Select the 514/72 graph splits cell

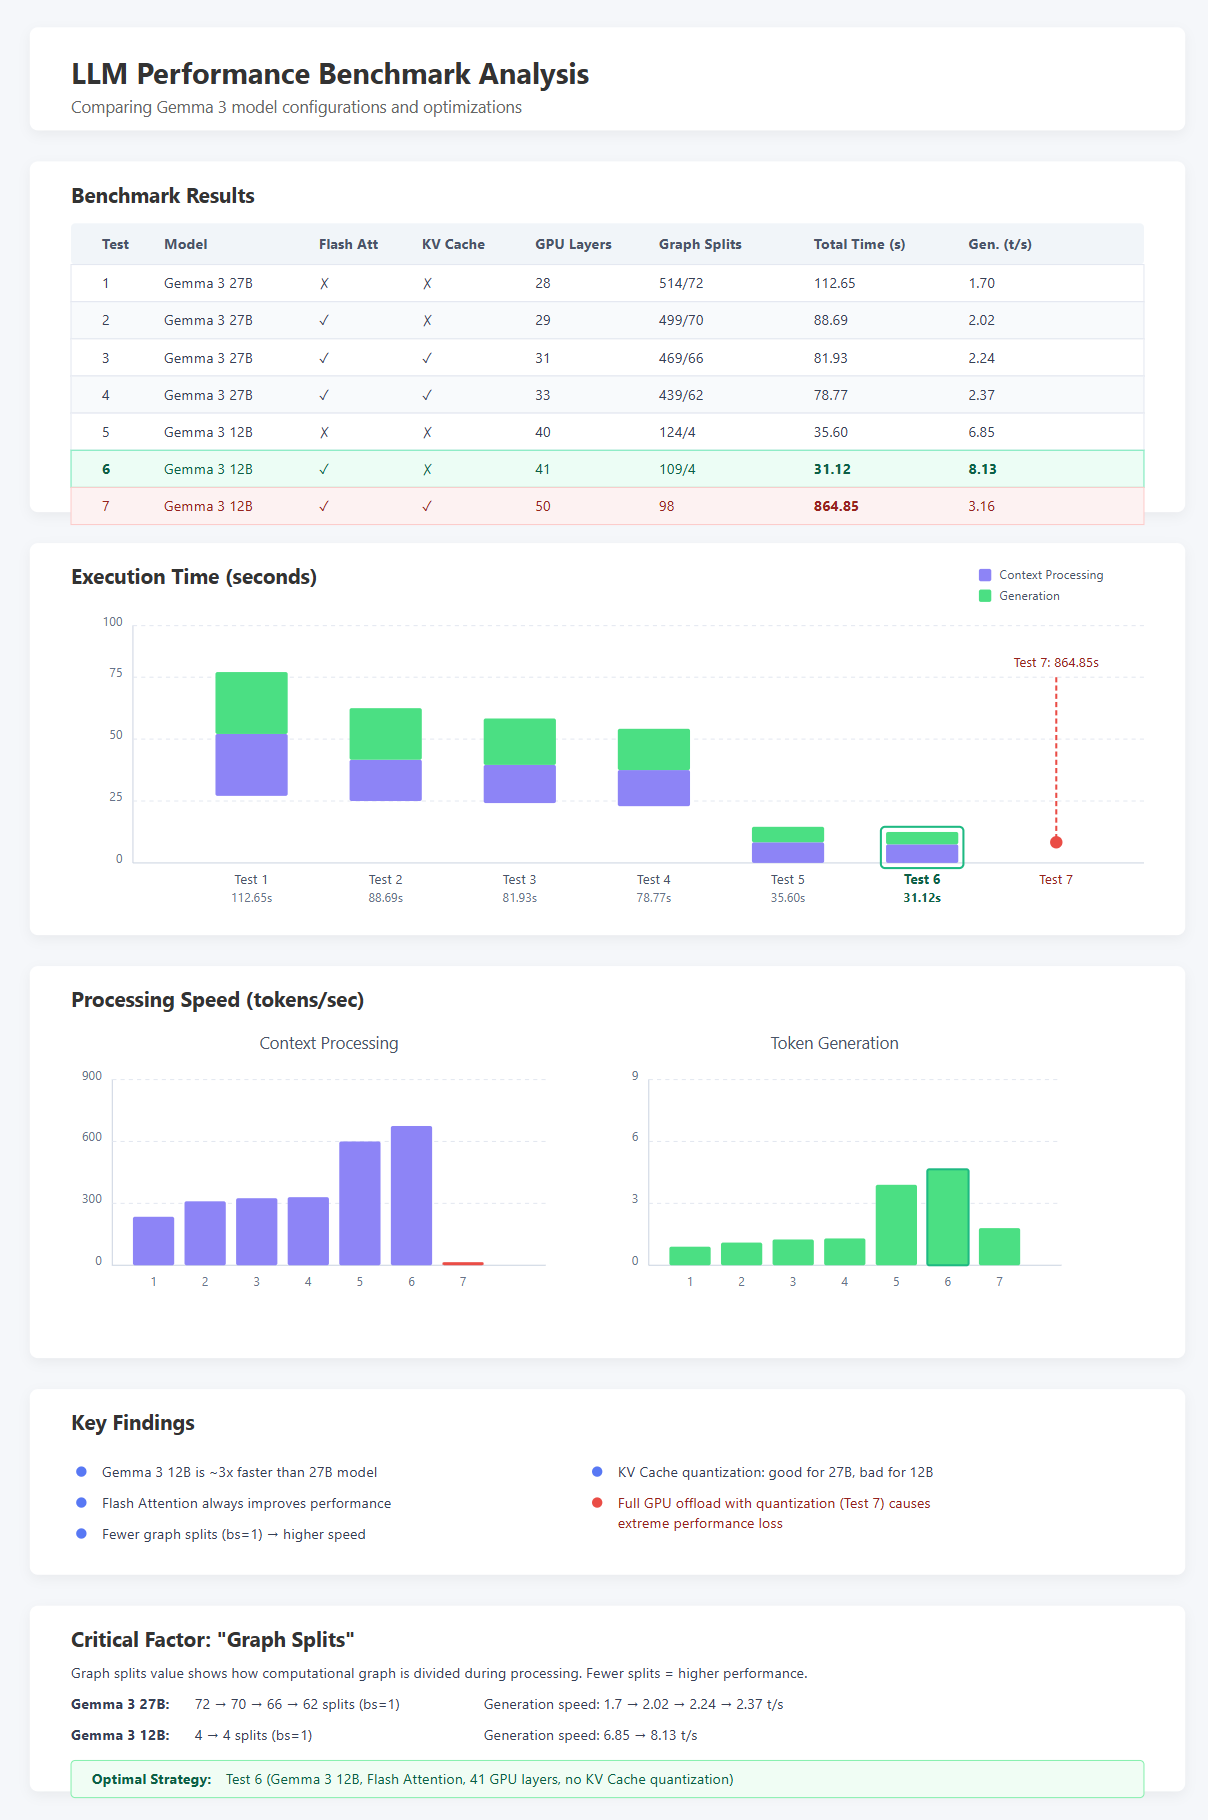[x=681, y=283]
